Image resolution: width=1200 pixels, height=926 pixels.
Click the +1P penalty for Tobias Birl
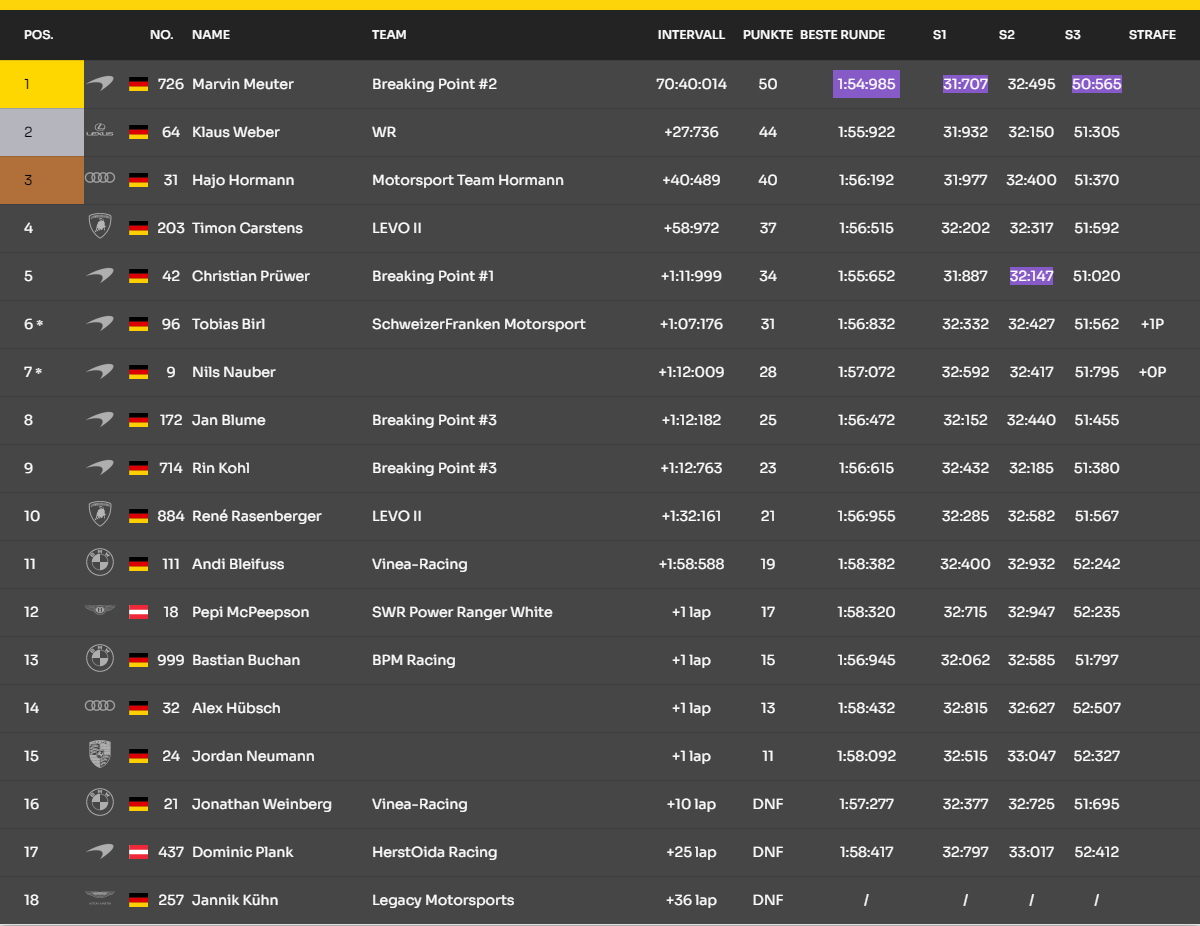[1152, 324]
